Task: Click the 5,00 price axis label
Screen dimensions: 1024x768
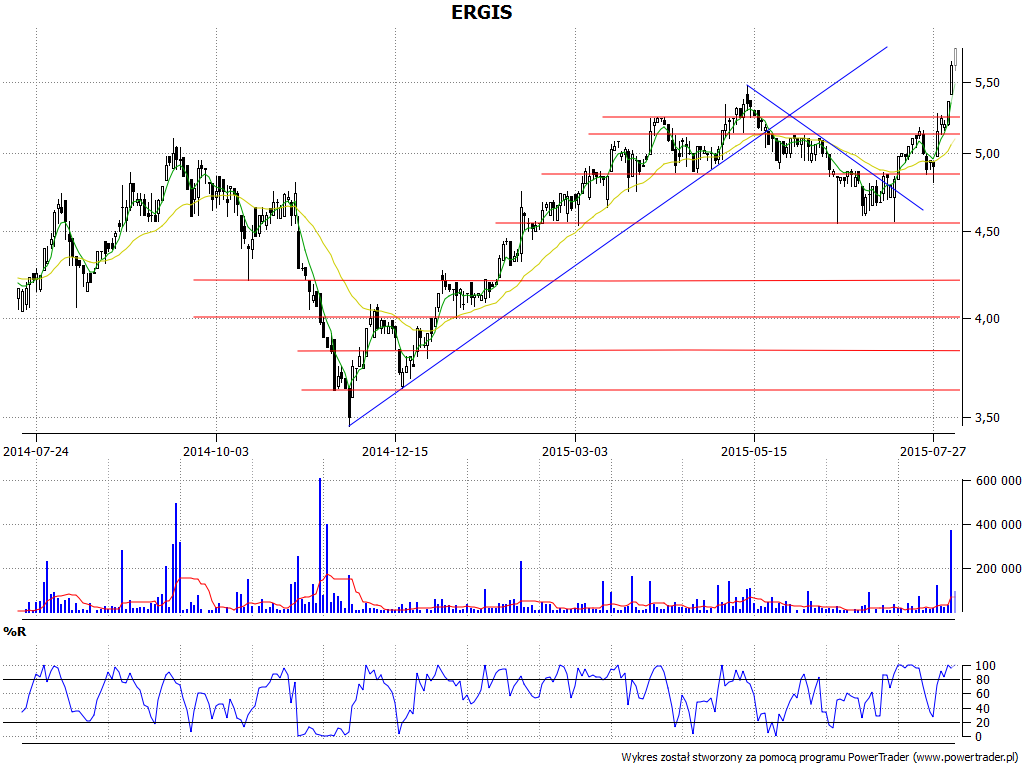Action: 987,154
